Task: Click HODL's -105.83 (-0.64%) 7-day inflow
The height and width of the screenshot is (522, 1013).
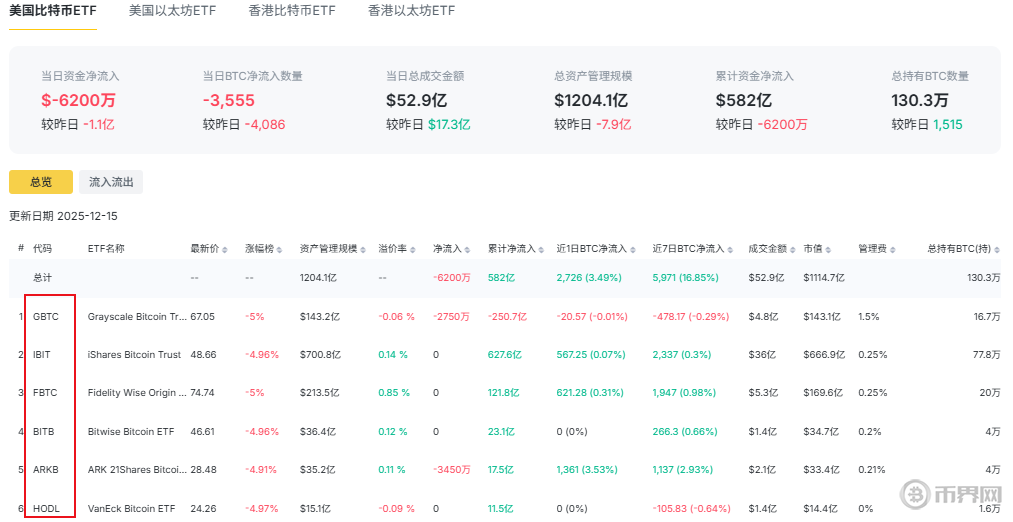Action: click(691, 508)
